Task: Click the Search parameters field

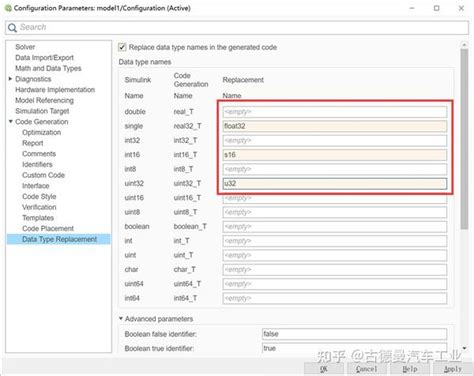Action: point(237,27)
